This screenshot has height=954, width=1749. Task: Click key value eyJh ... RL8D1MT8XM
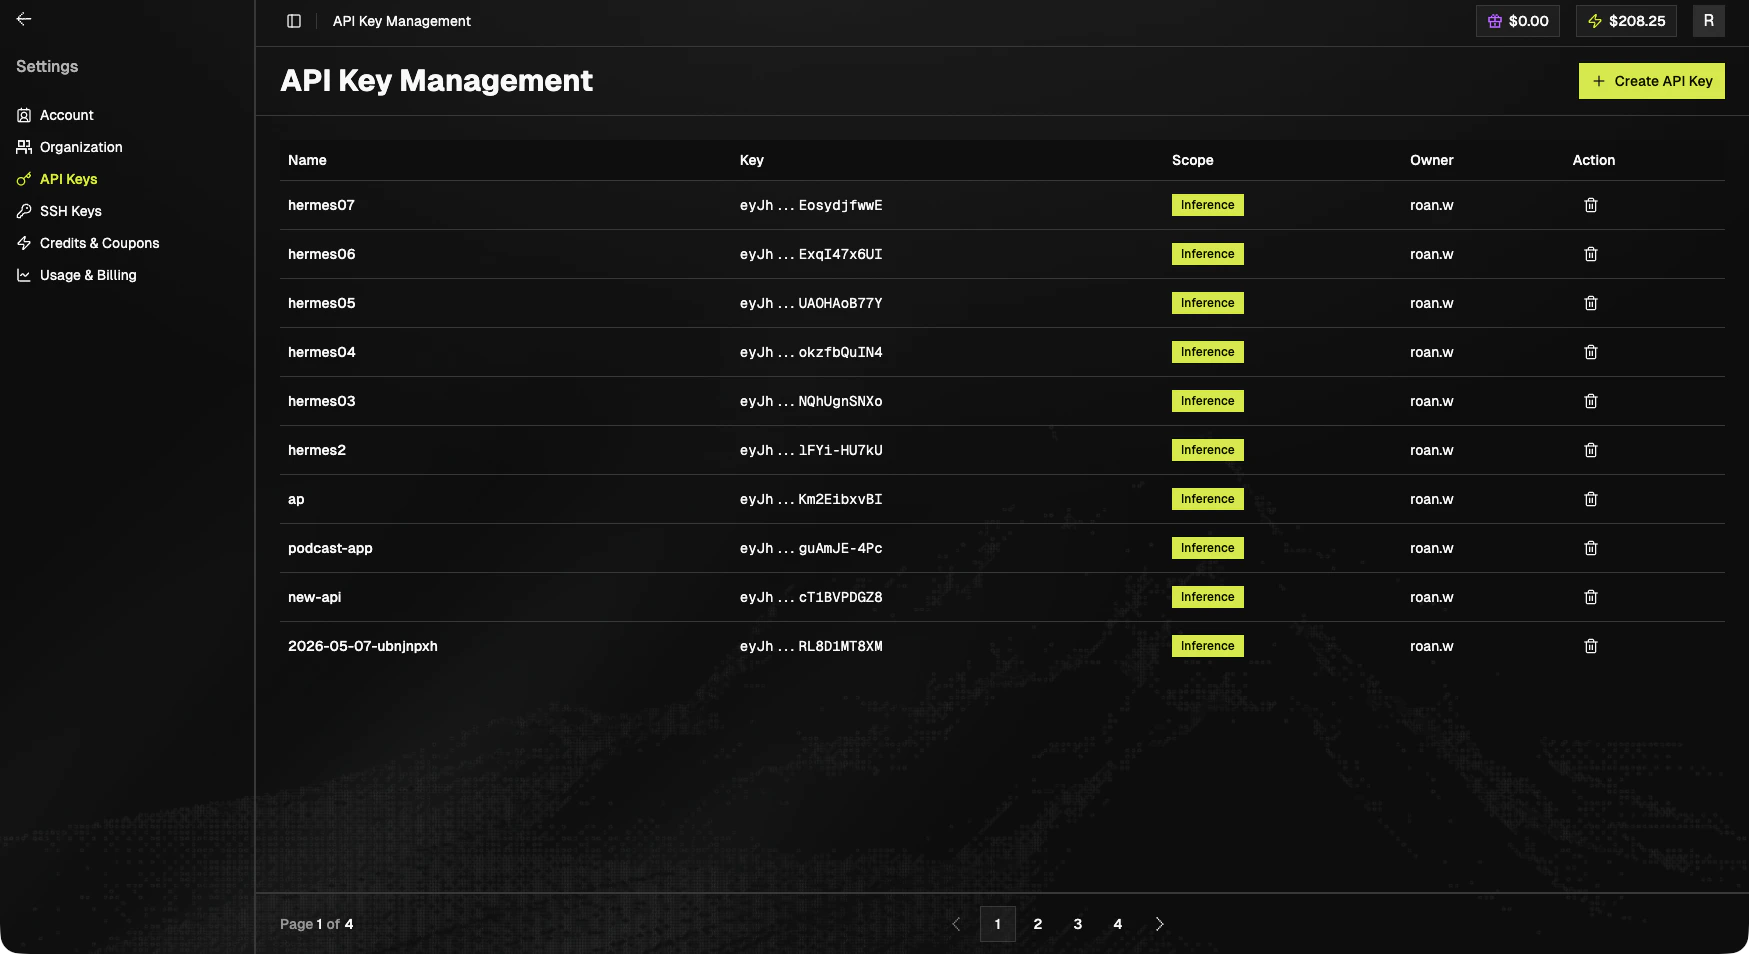(811, 646)
